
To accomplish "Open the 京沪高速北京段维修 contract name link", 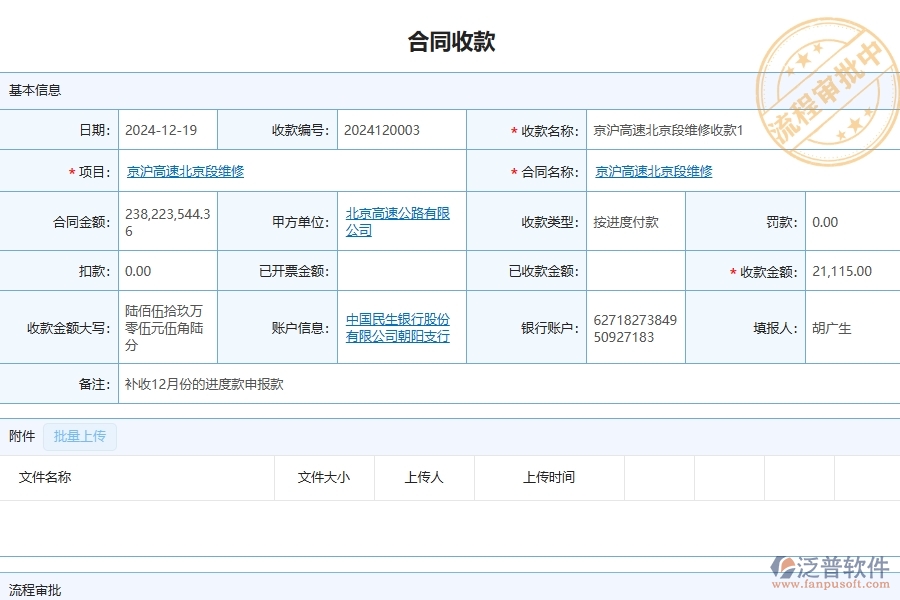I will pyautogui.click(x=653, y=171).
